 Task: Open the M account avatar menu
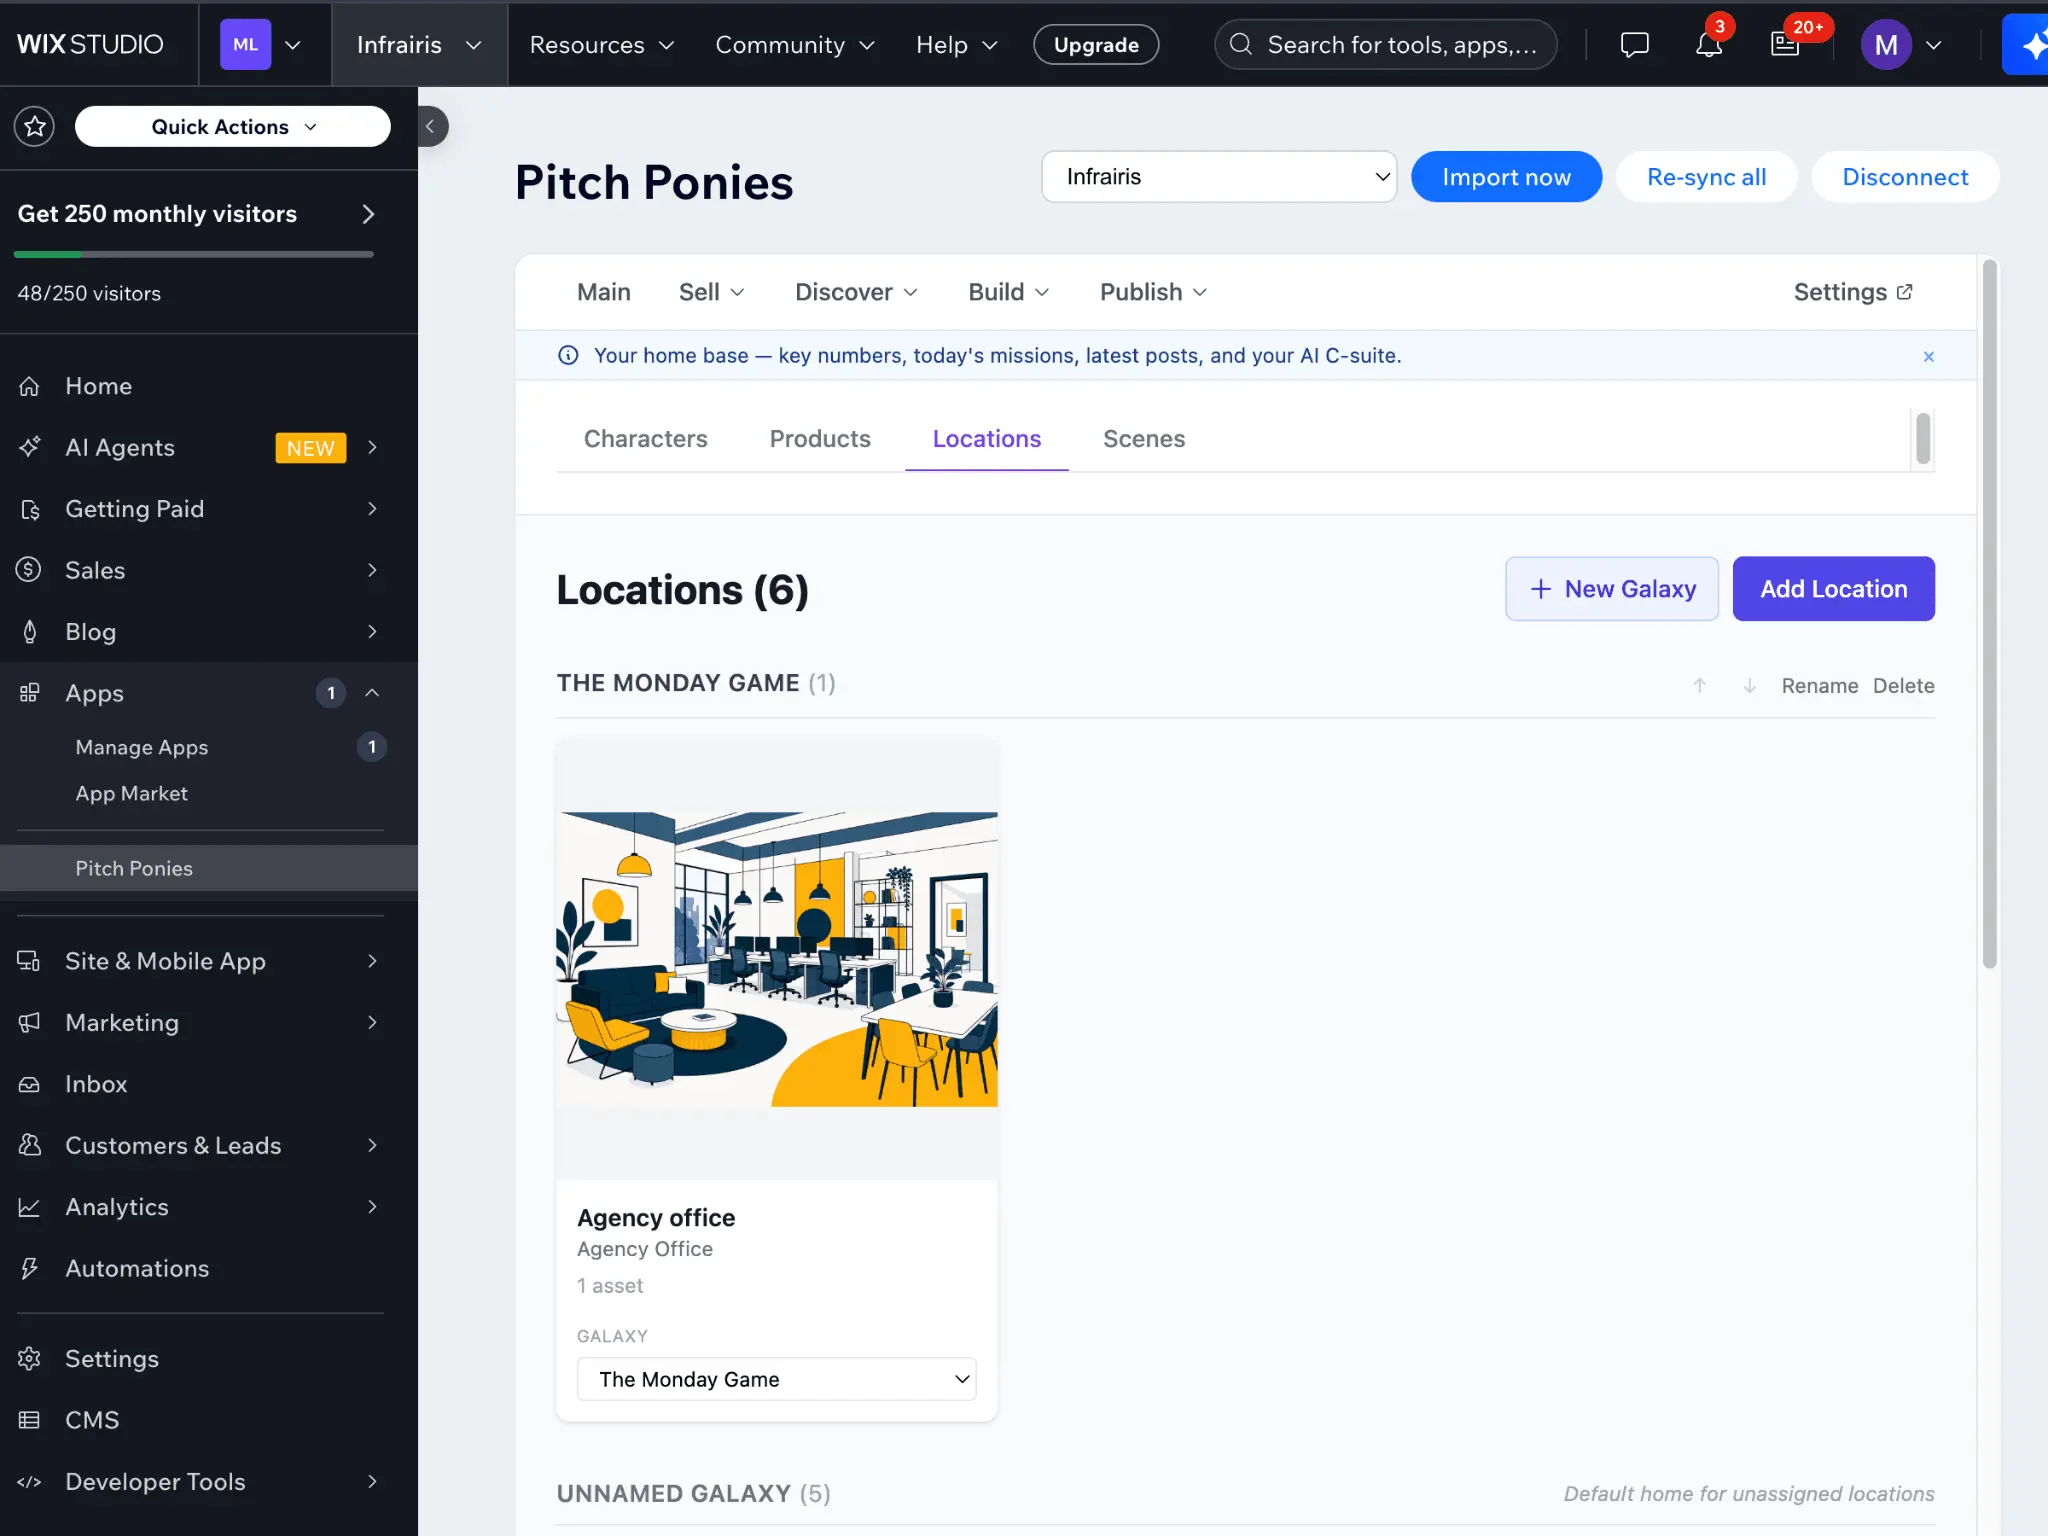pos(1902,44)
